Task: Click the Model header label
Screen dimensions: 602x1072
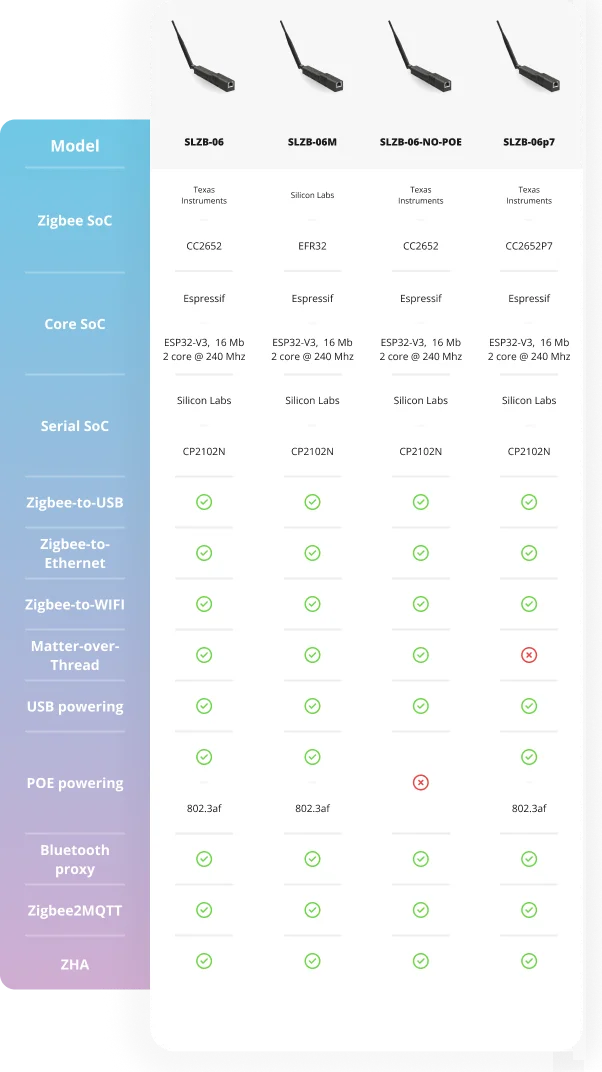Action: 75,146
